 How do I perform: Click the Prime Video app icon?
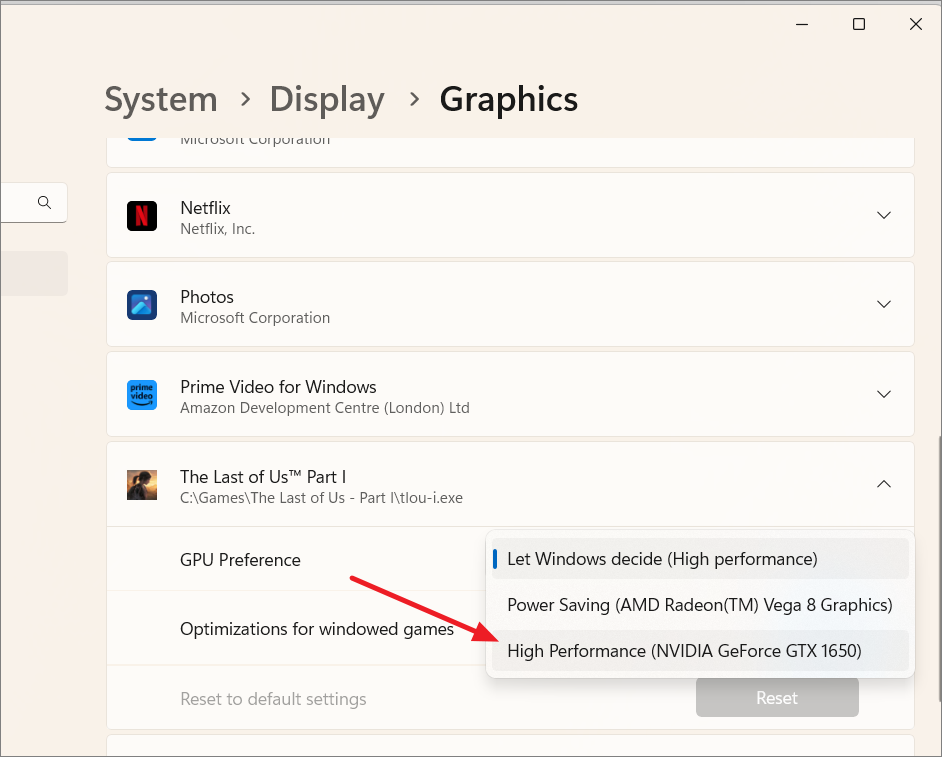coord(142,395)
